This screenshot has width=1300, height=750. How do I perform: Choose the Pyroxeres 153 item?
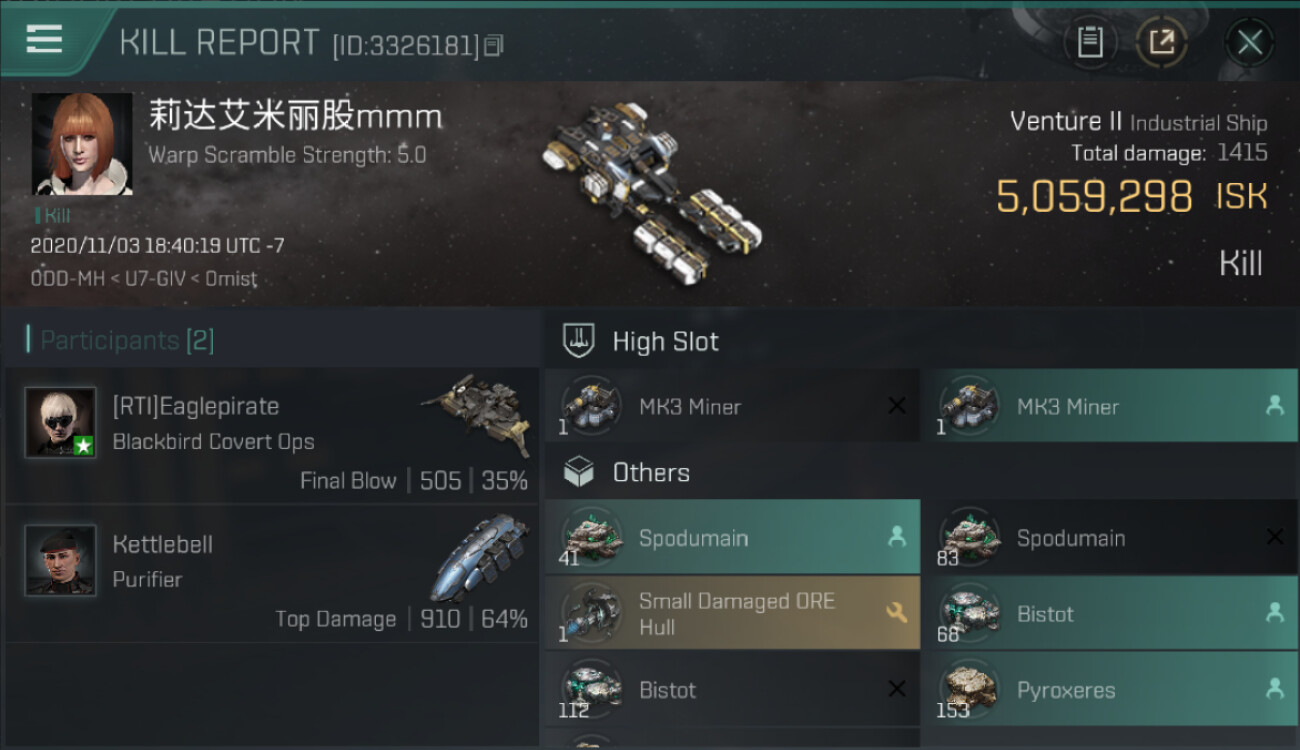pyautogui.click(x=1110, y=690)
